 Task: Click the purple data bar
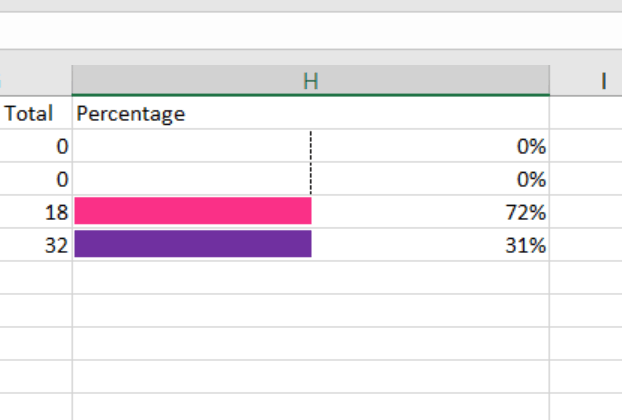pyautogui.click(x=193, y=244)
